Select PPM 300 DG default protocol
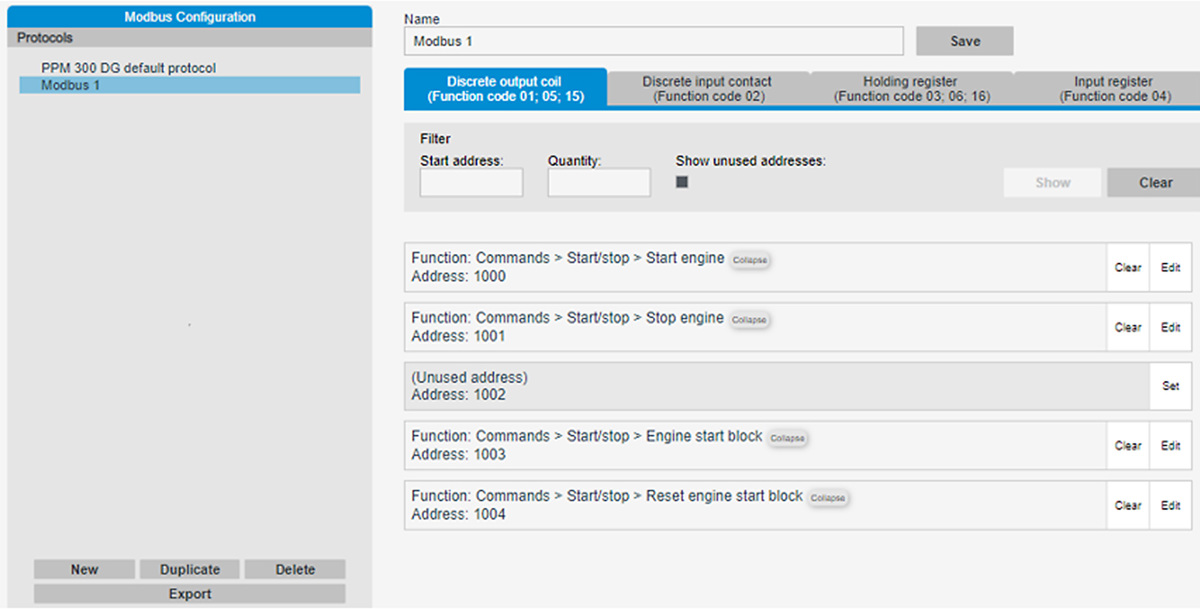Image resolution: width=1200 pixels, height=609 pixels. [x=128, y=68]
